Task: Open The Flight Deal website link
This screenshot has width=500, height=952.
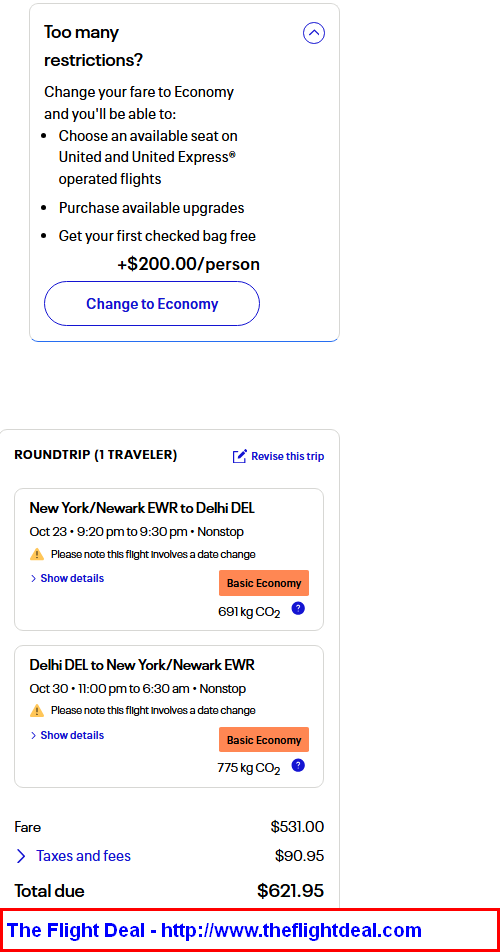Action: point(214,930)
